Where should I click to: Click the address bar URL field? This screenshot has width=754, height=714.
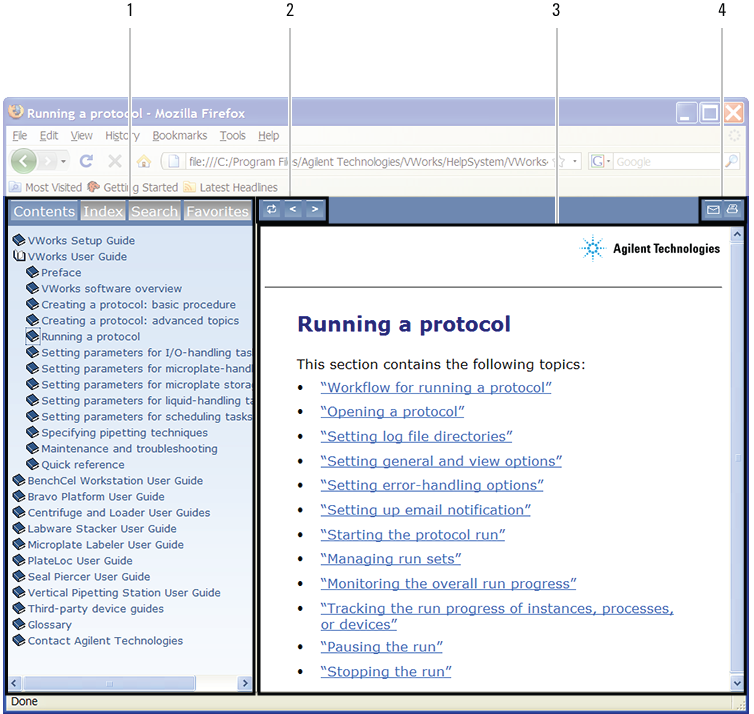click(x=368, y=162)
